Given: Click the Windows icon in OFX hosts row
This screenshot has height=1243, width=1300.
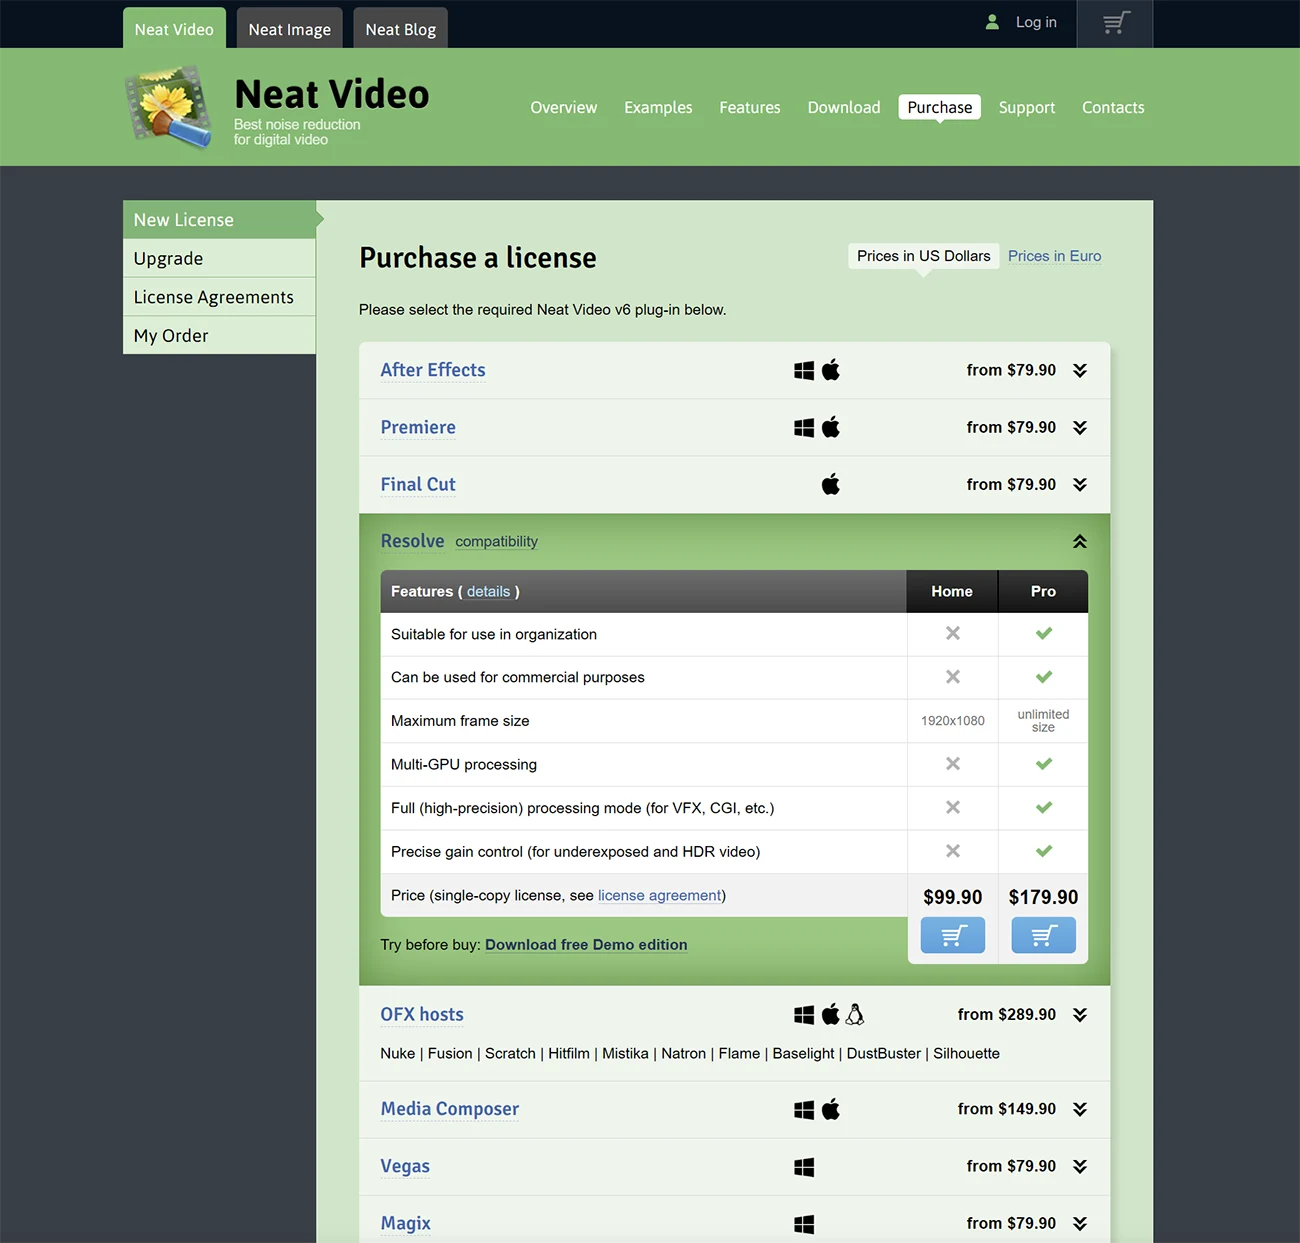Looking at the screenshot, I should tap(804, 1014).
